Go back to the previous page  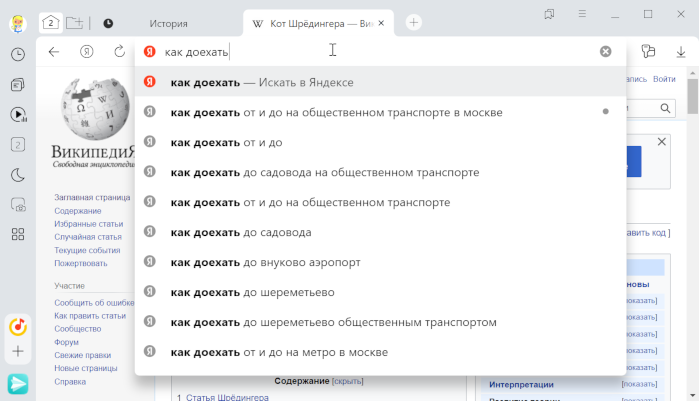pyautogui.click(x=53, y=52)
